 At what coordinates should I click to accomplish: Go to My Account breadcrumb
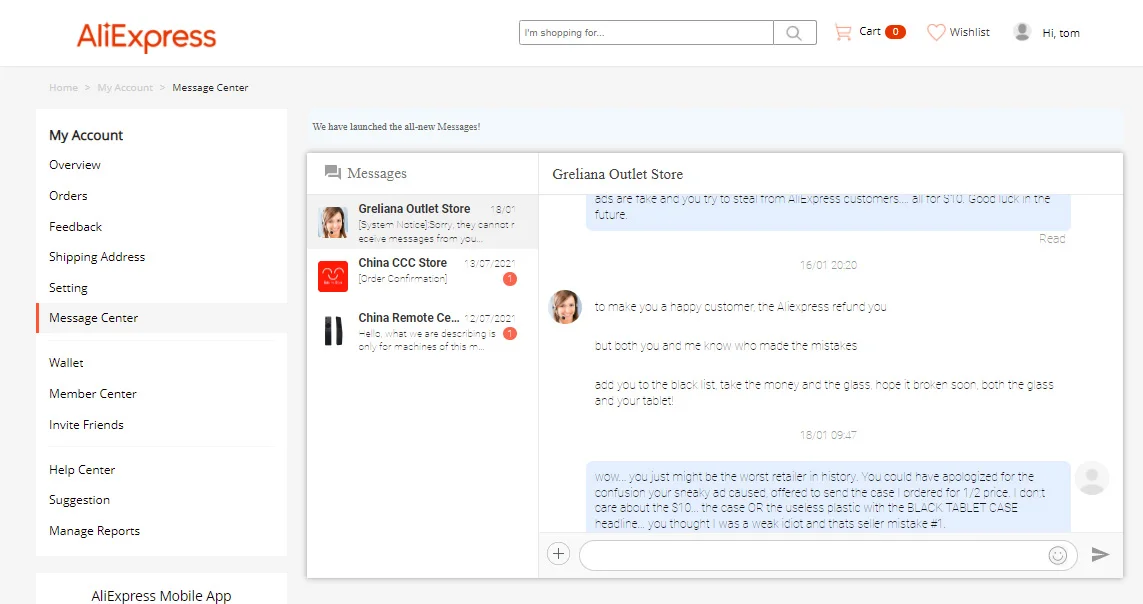pyautogui.click(x=125, y=87)
